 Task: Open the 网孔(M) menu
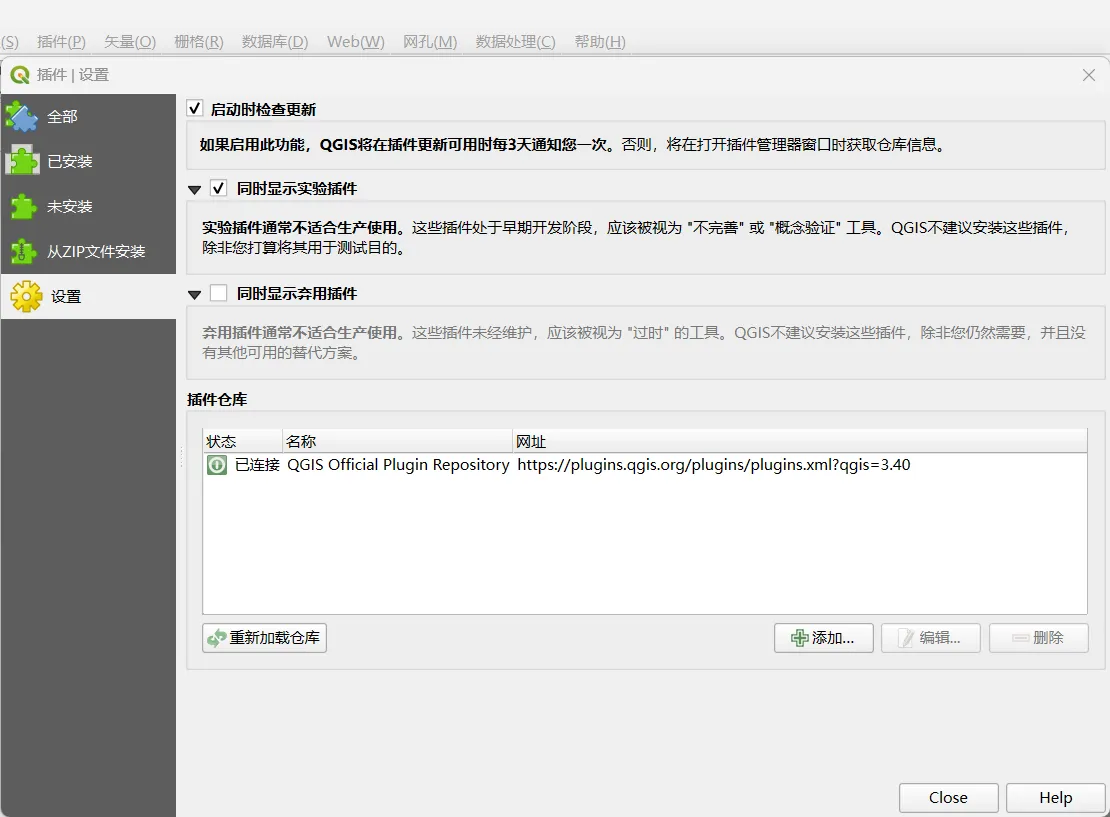430,42
